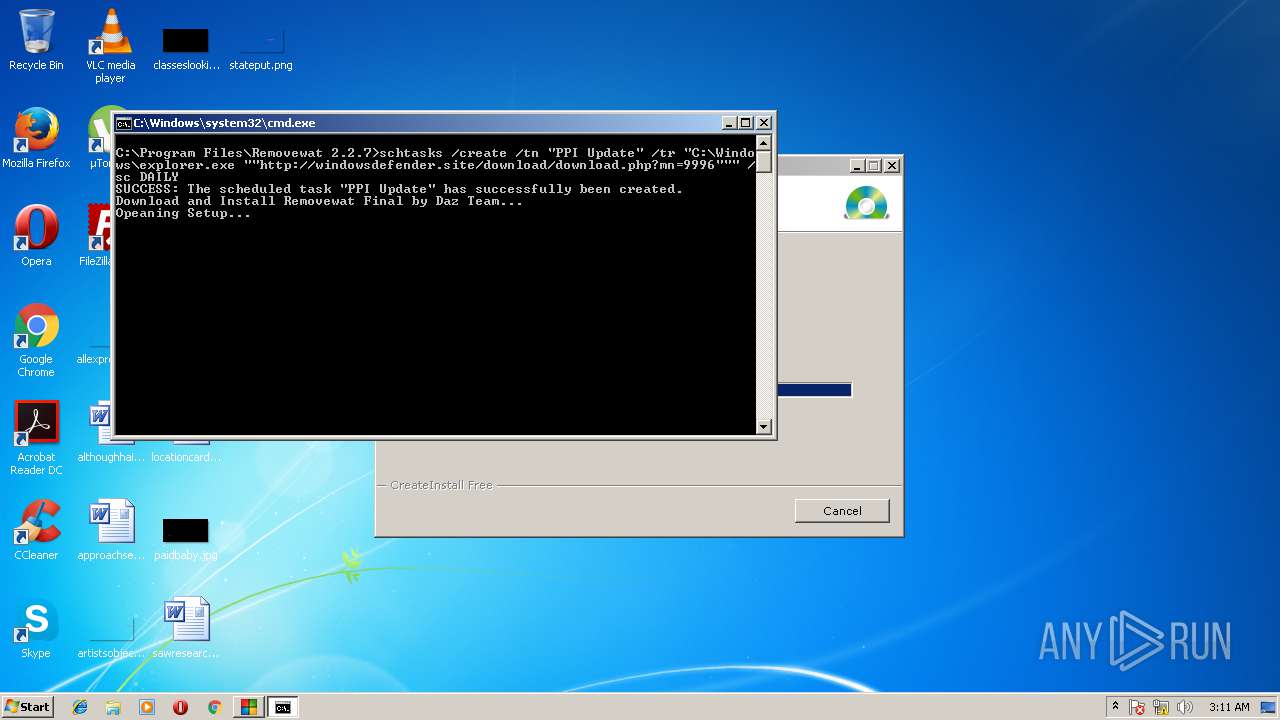The image size is (1280, 720).
Task: Click the cmd.exe title bar text
Action: click(225, 123)
